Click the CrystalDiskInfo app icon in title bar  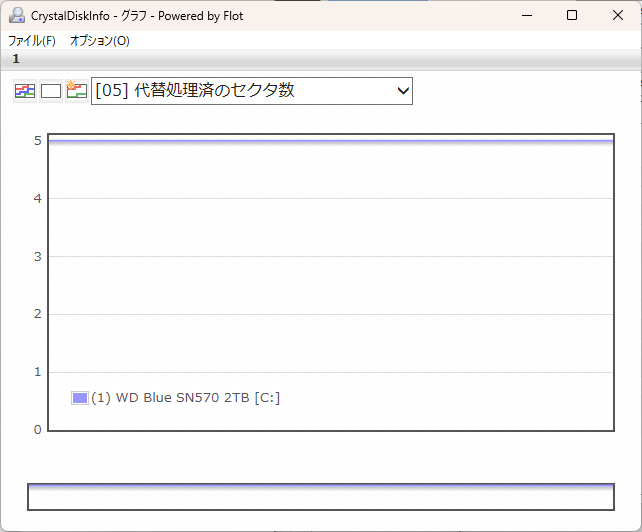pos(17,16)
